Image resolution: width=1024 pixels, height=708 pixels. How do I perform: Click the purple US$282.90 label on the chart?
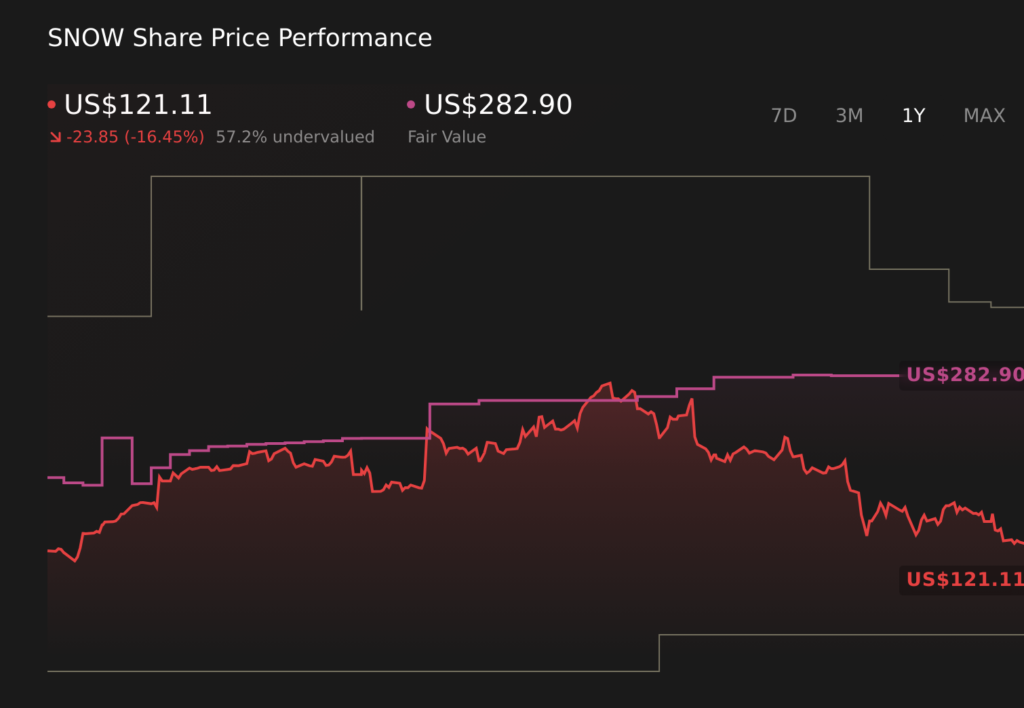(964, 375)
